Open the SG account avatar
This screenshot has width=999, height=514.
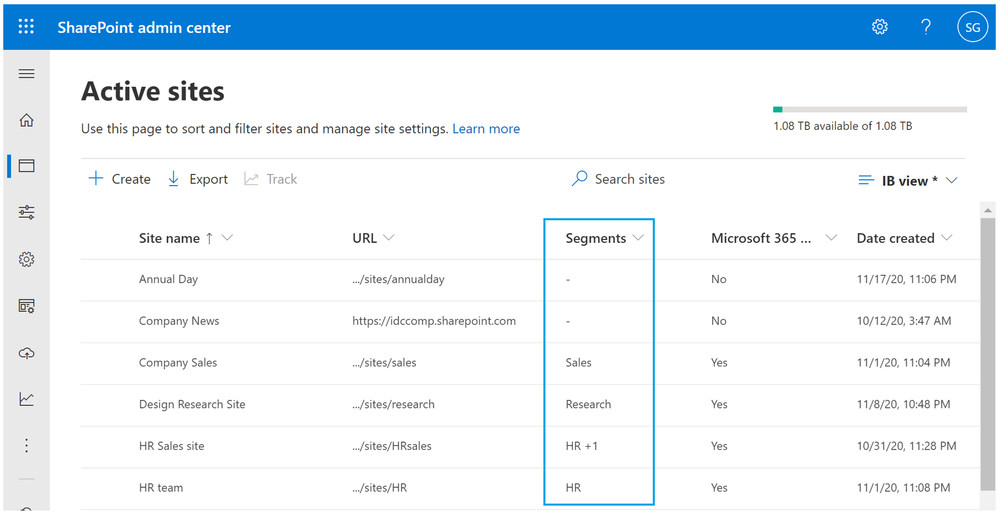972,27
